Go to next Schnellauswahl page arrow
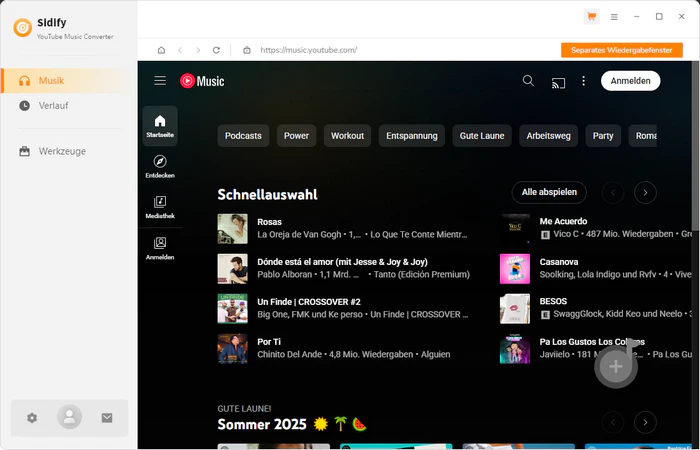 coord(645,193)
